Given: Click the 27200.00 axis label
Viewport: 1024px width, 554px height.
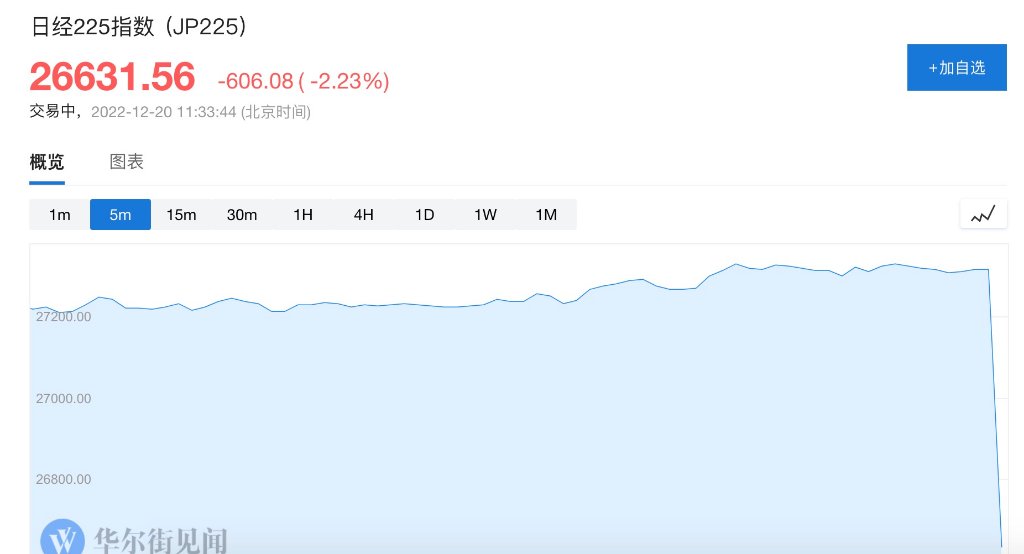Looking at the screenshot, I should [x=63, y=317].
